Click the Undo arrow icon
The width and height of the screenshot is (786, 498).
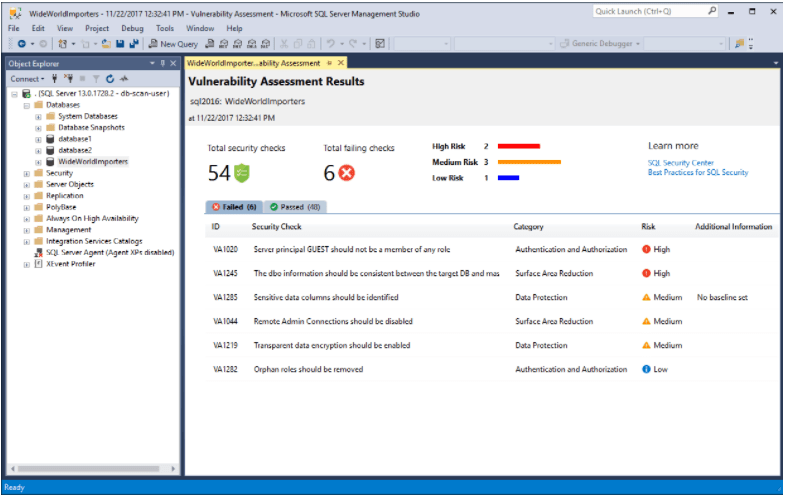[331, 44]
